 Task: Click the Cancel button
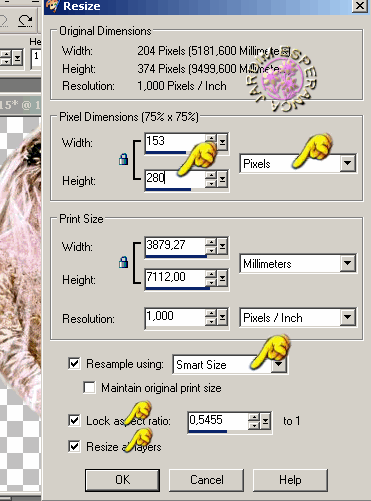207,480
